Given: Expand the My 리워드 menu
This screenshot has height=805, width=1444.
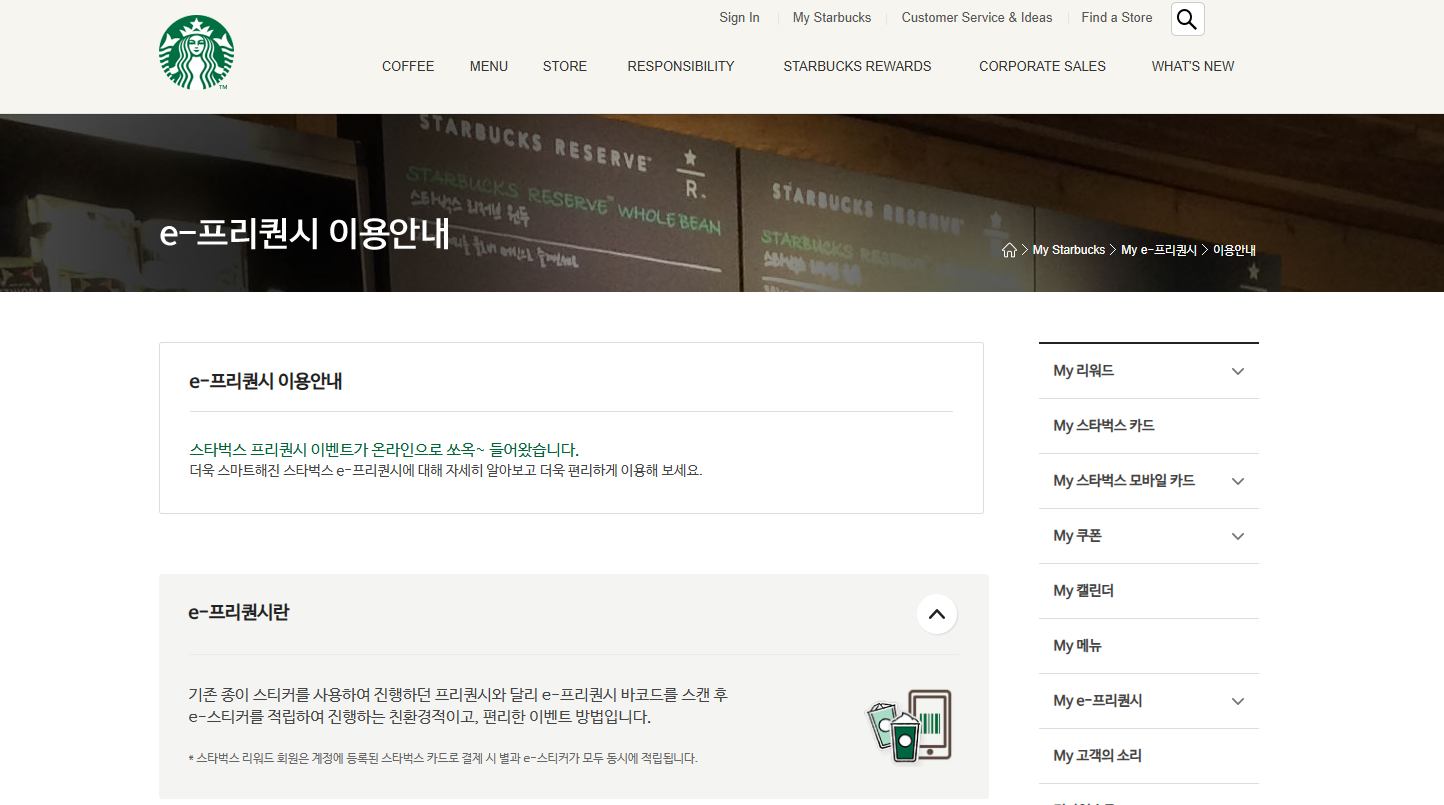Looking at the screenshot, I should point(1237,370).
